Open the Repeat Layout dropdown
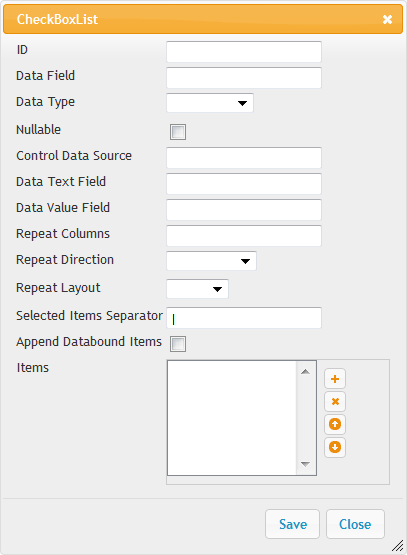This screenshot has height=555, width=407. point(197,289)
